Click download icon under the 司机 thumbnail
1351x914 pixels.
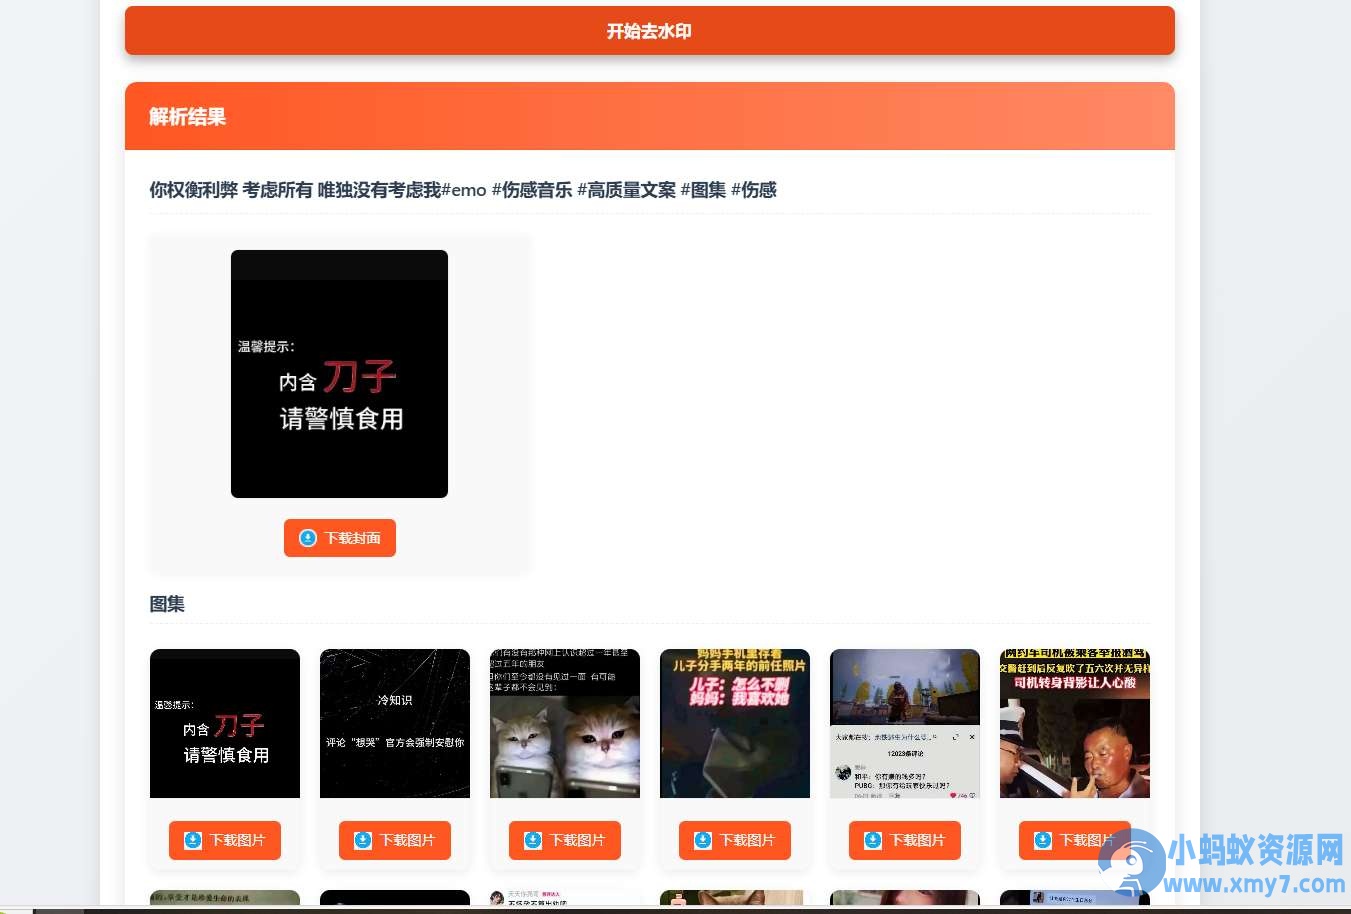(x=1043, y=840)
